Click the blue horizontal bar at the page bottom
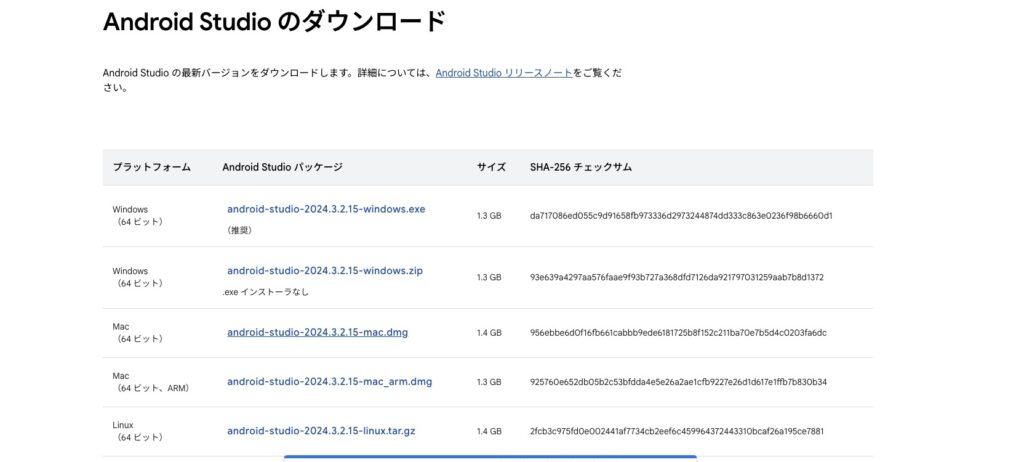The width and height of the screenshot is (1024, 462). 490,457
